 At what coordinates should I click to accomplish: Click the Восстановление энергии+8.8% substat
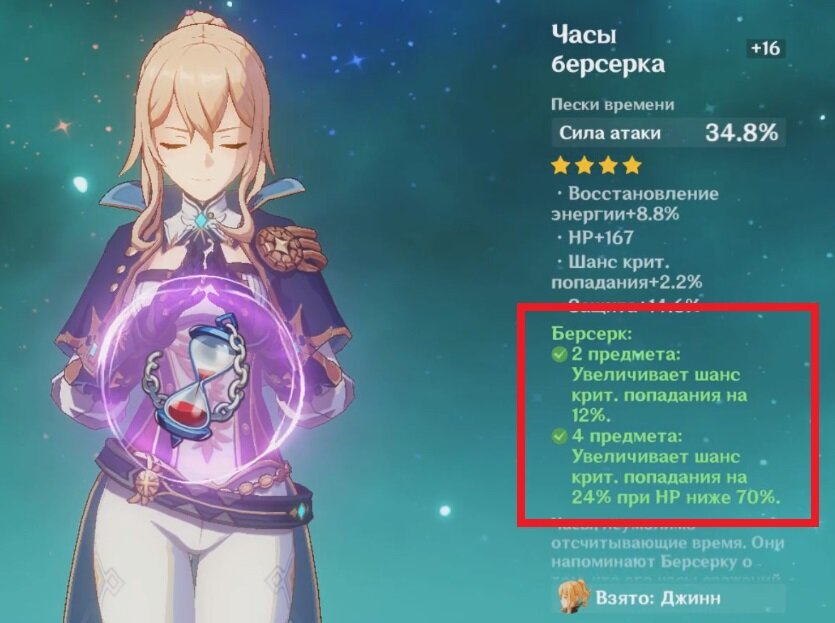(x=635, y=203)
